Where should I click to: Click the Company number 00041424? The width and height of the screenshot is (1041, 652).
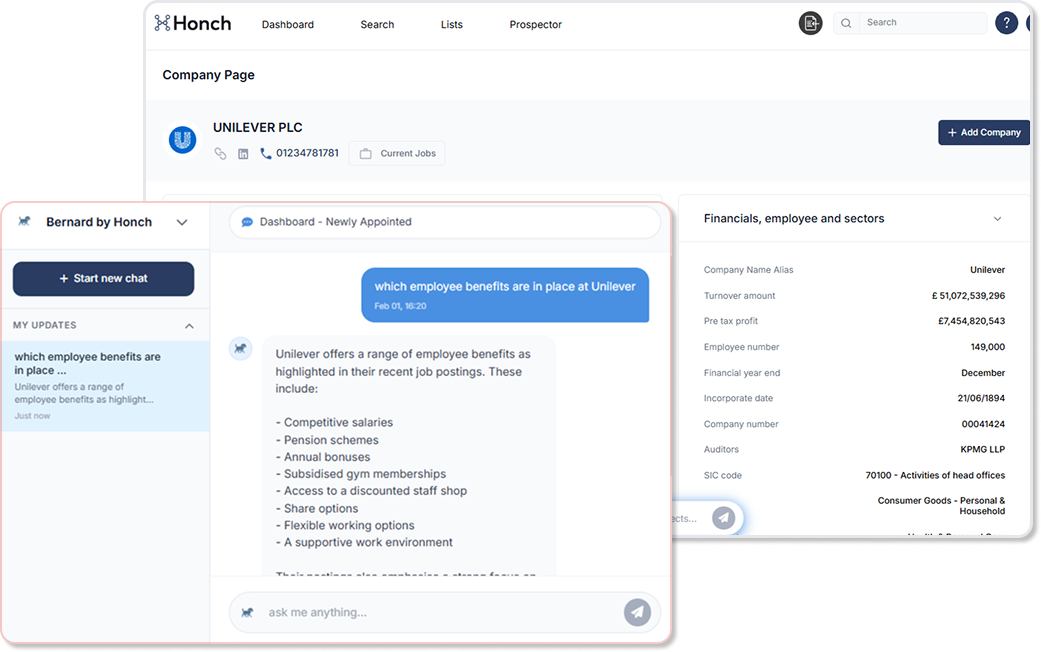[x=983, y=424]
